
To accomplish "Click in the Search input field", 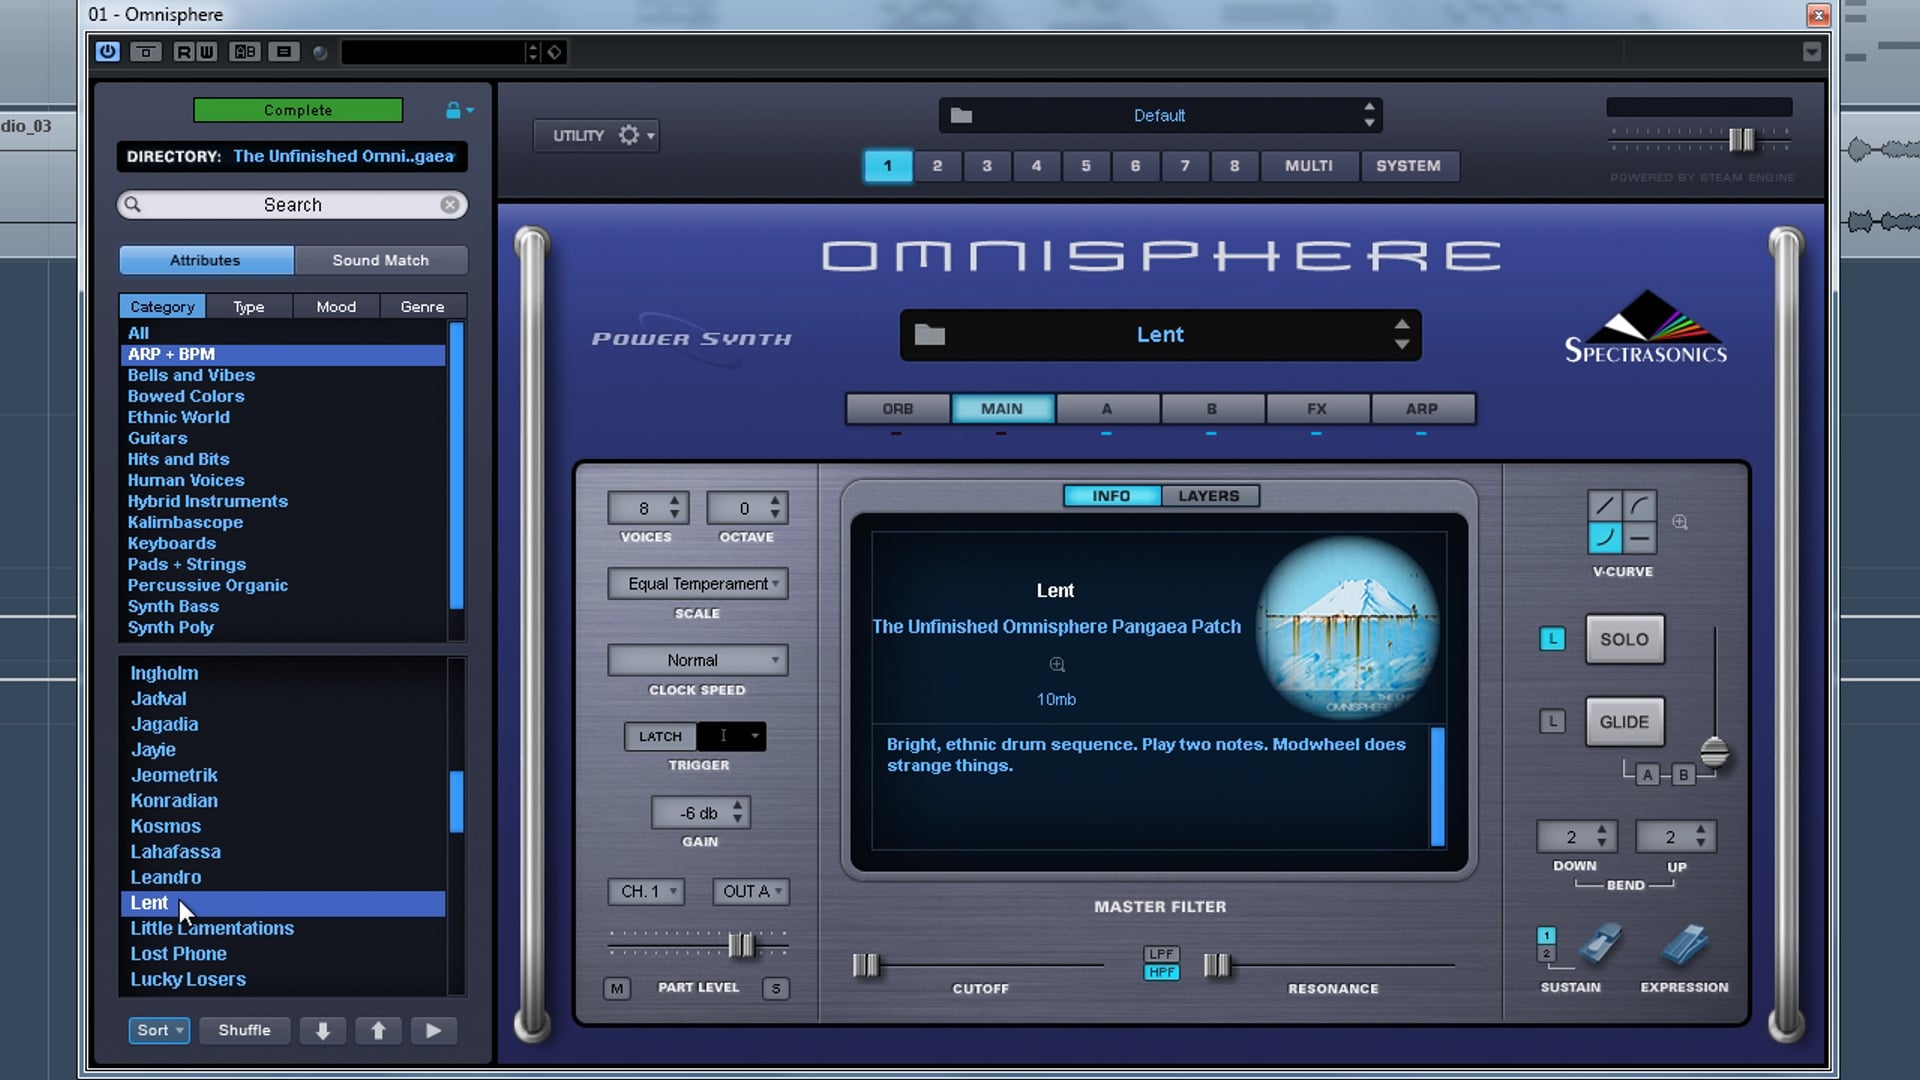I will coord(292,205).
